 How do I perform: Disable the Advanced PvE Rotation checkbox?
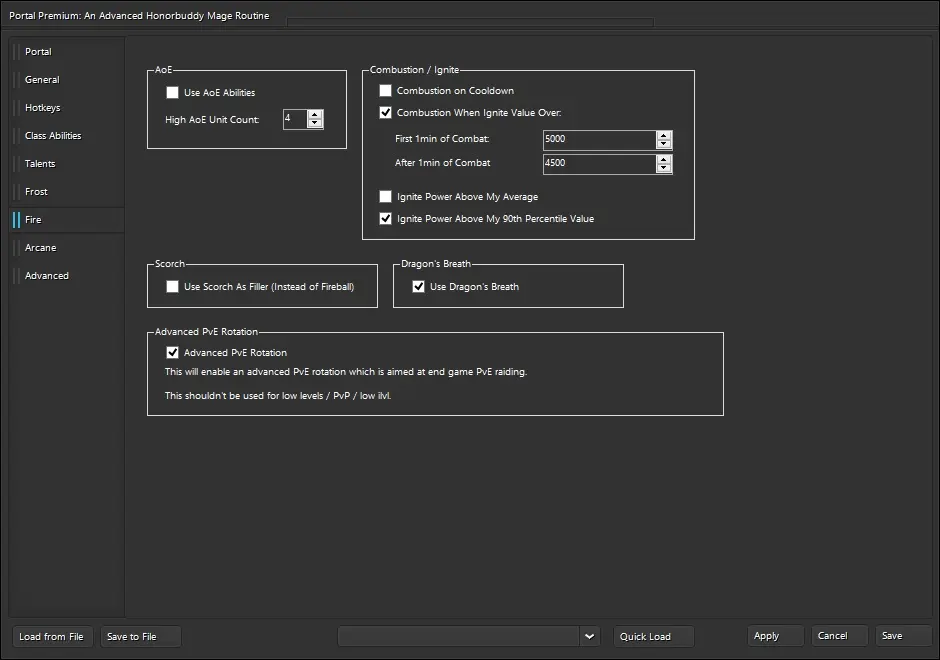(173, 352)
